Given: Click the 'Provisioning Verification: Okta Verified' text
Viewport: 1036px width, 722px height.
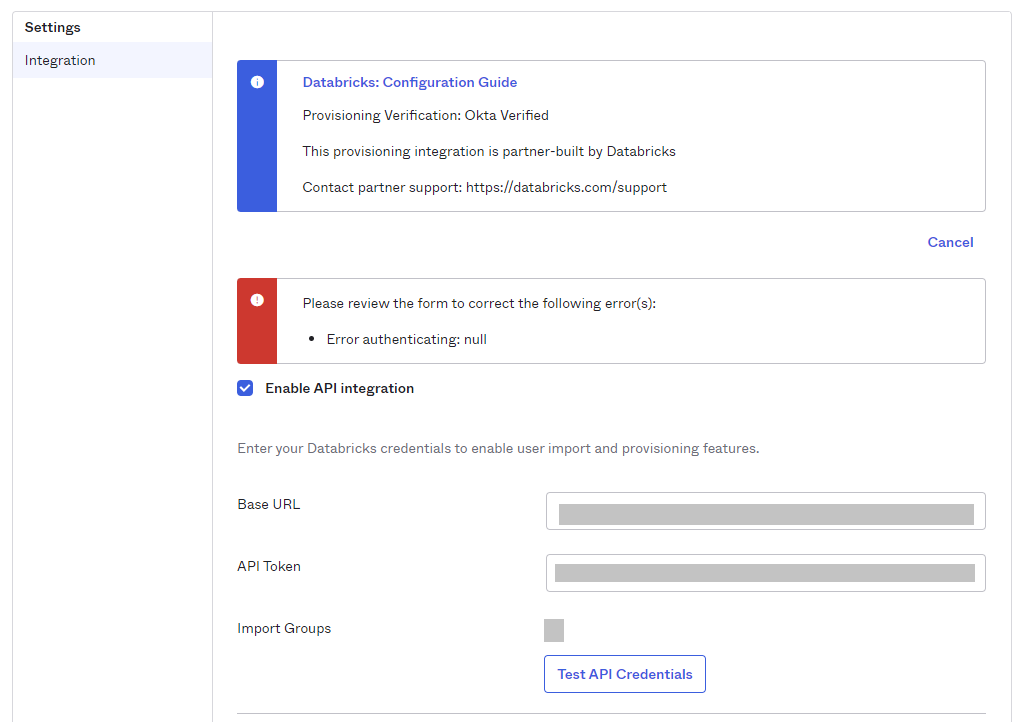Looking at the screenshot, I should pyautogui.click(x=425, y=115).
